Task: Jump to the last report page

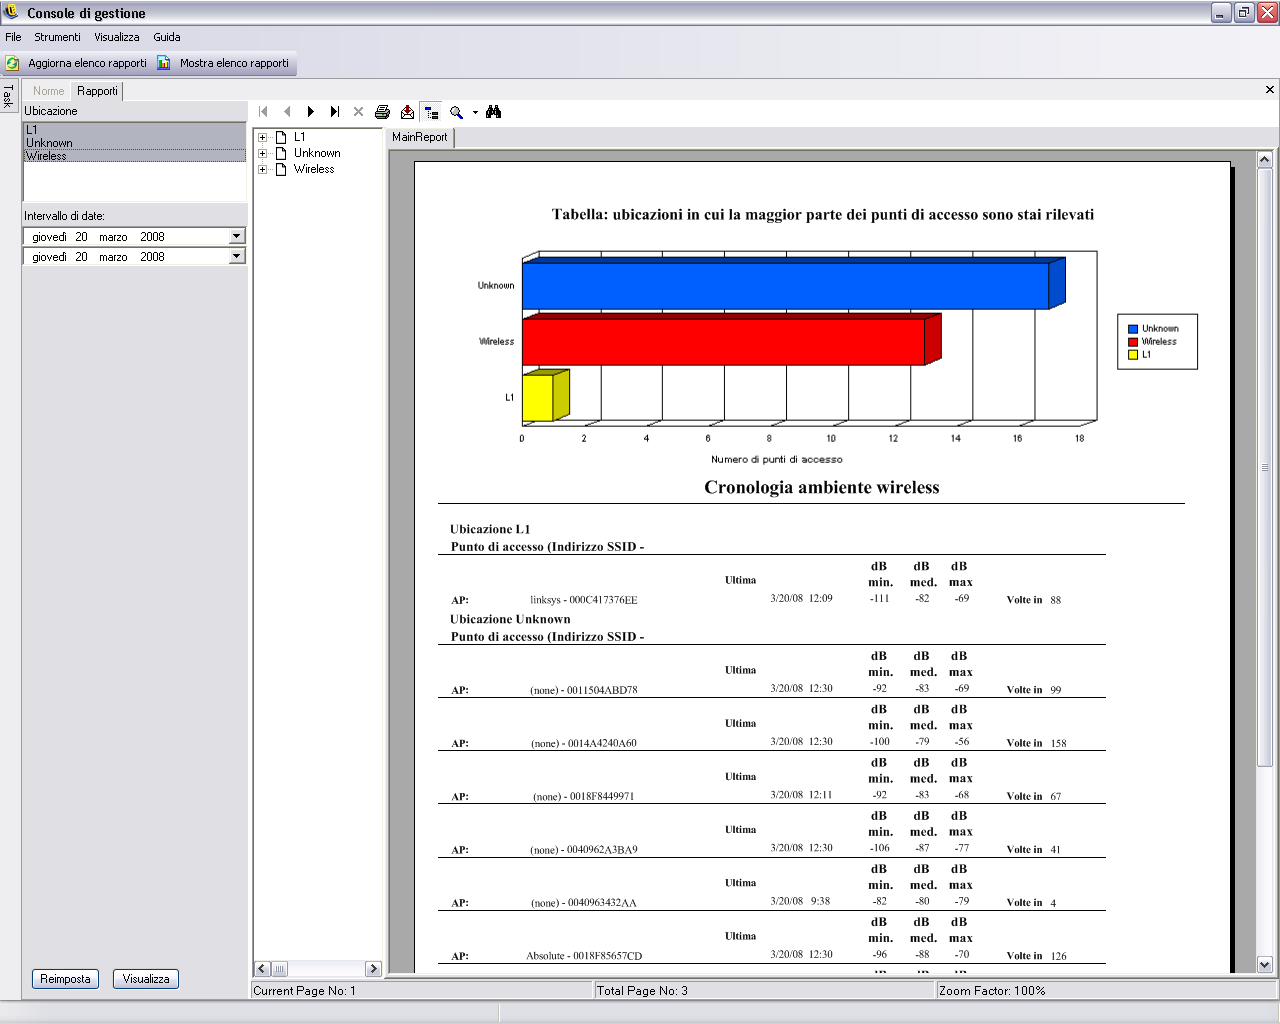Action: click(335, 112)
